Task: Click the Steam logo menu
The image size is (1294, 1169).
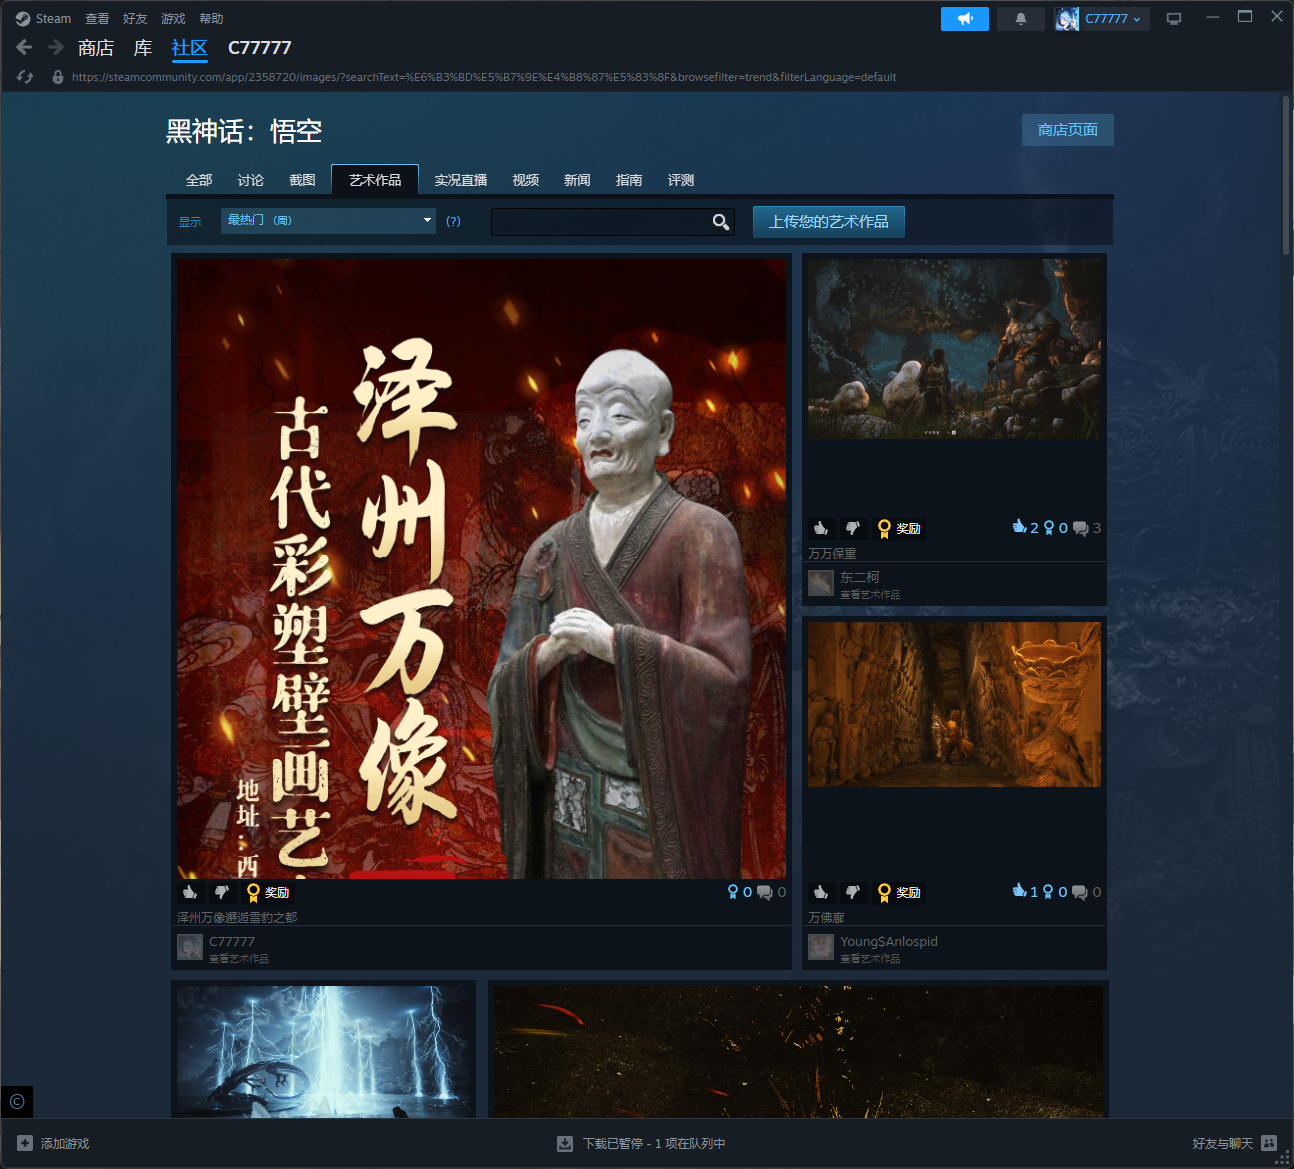Action: (43, 19)
